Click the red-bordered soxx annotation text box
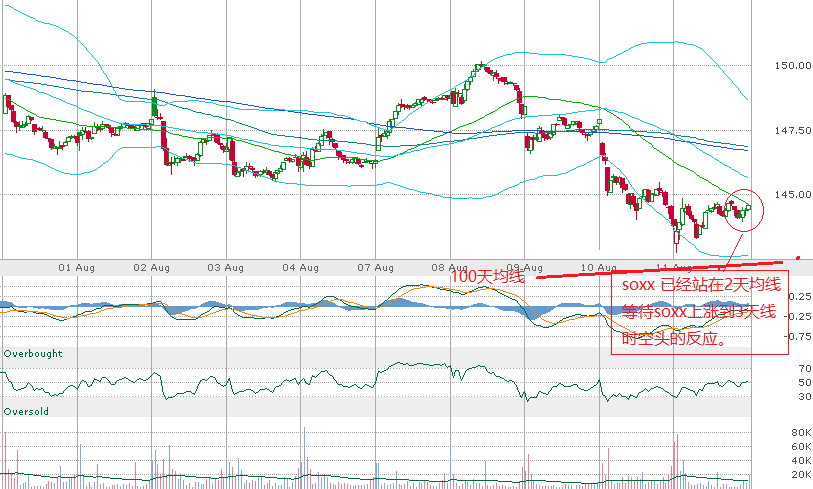The width and height of the screenshot is (813, 489). (x=699, y=312)
